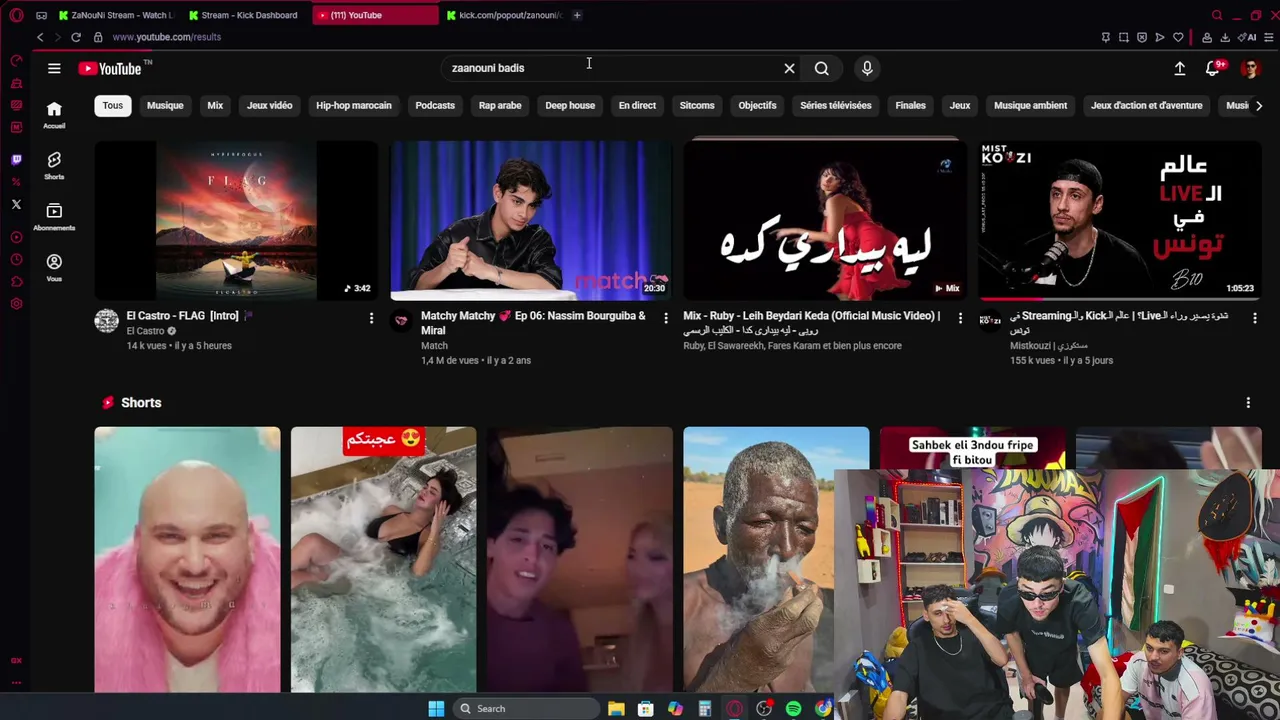Viewport: 1280px width, 720px height.
Task: Open Accueil in the YouTube sidebar
Action: coord(54,114)
